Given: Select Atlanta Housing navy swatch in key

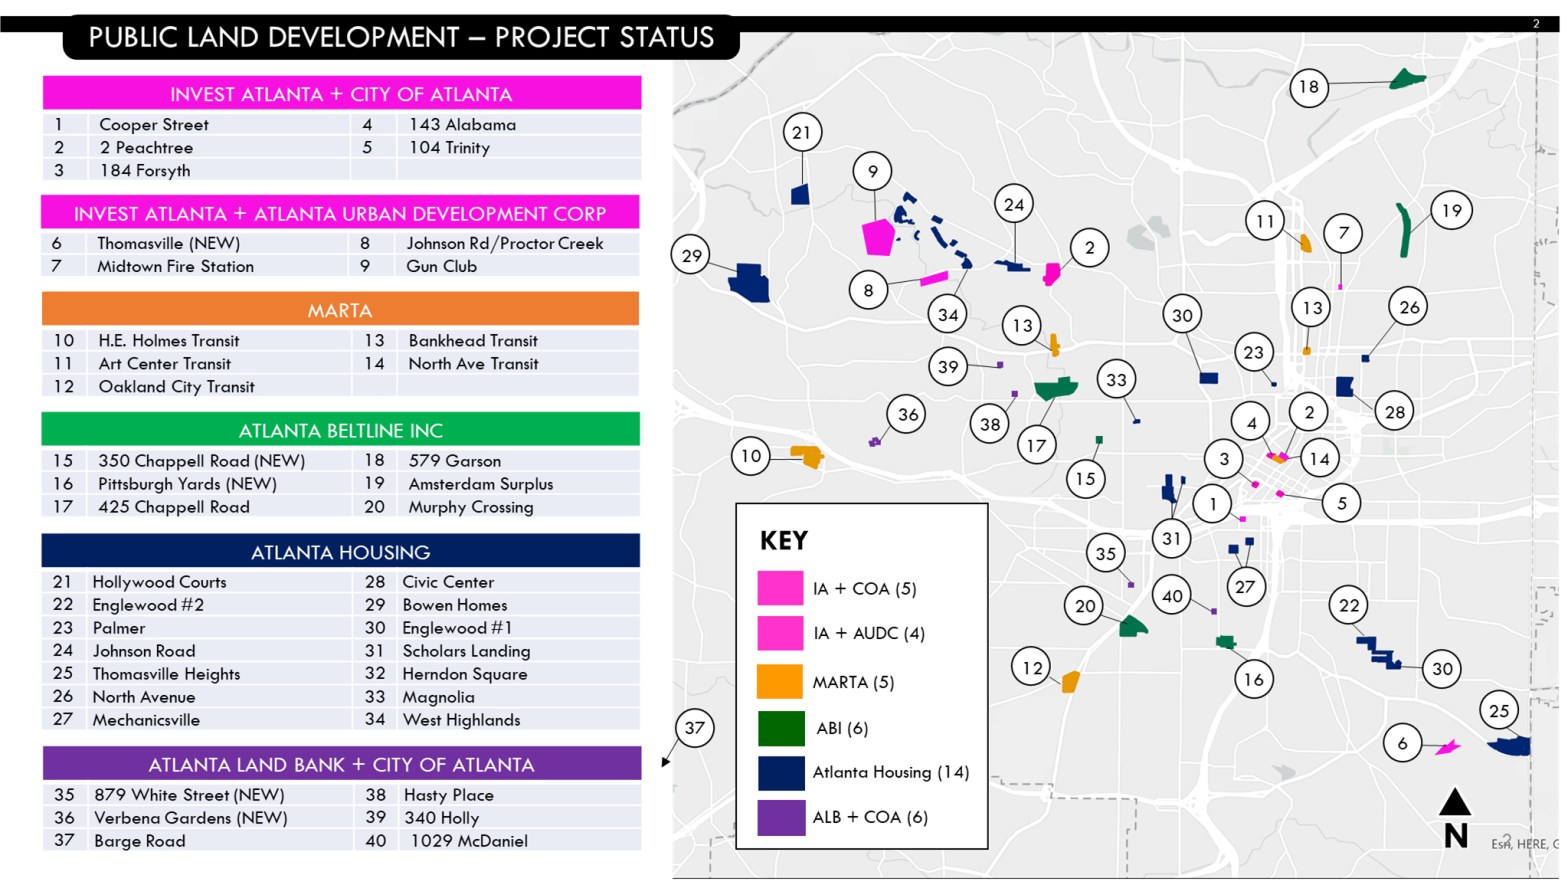Looking at the screenshot, I should tap(780, 773).
